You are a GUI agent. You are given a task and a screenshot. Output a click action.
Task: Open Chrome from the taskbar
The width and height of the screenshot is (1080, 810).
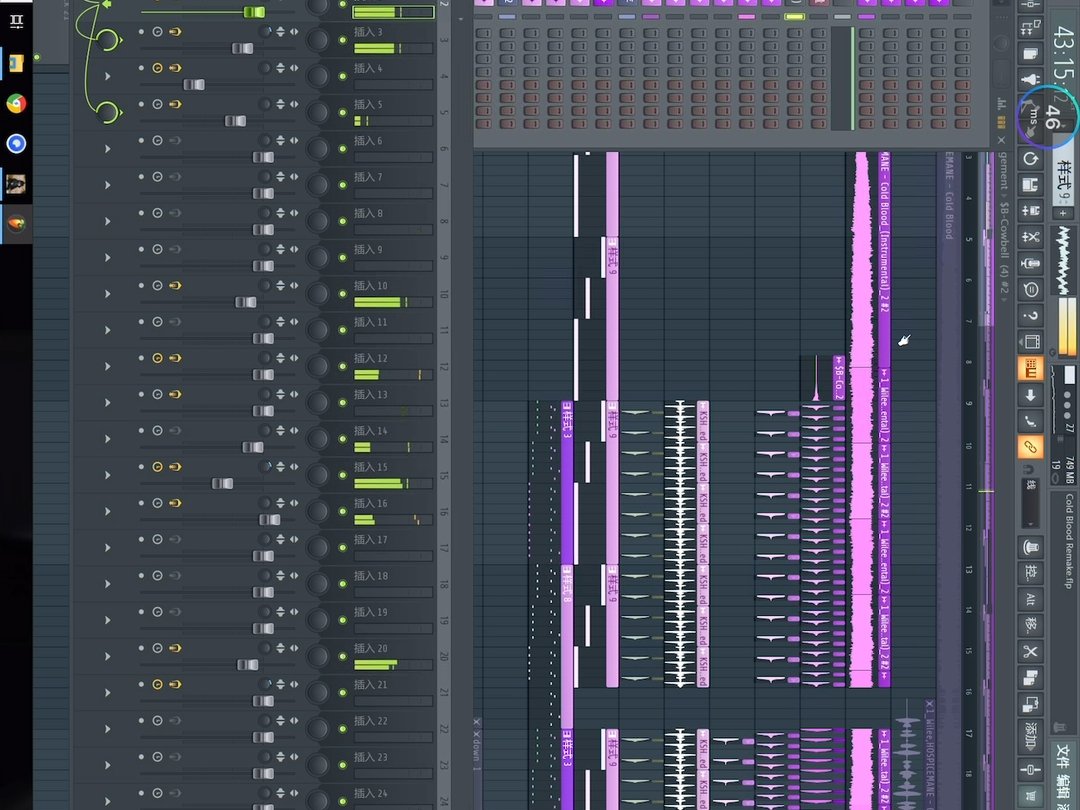pos(16,103)
